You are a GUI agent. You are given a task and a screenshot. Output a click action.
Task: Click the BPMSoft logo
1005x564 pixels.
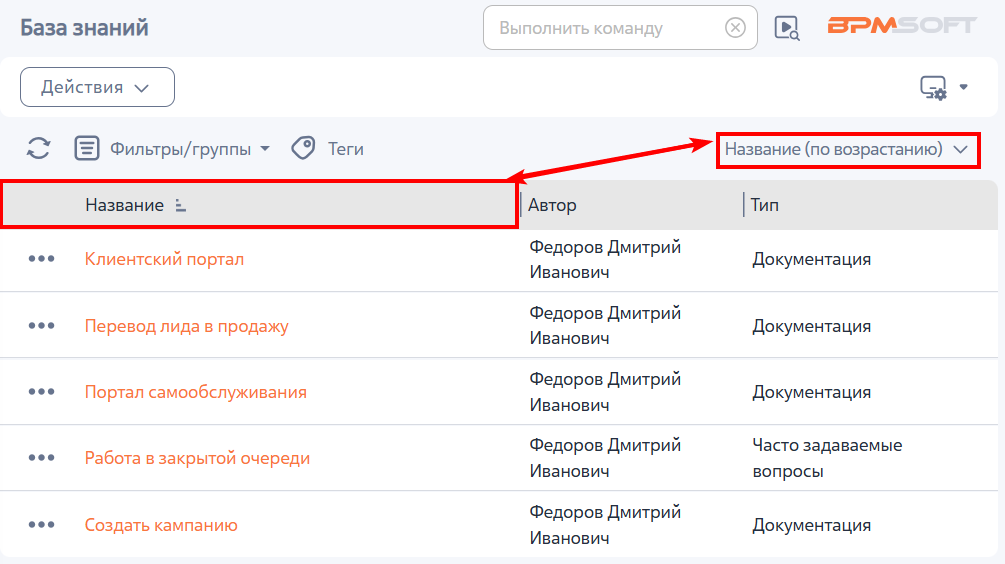pyautogui.click(x=902, y=26)
